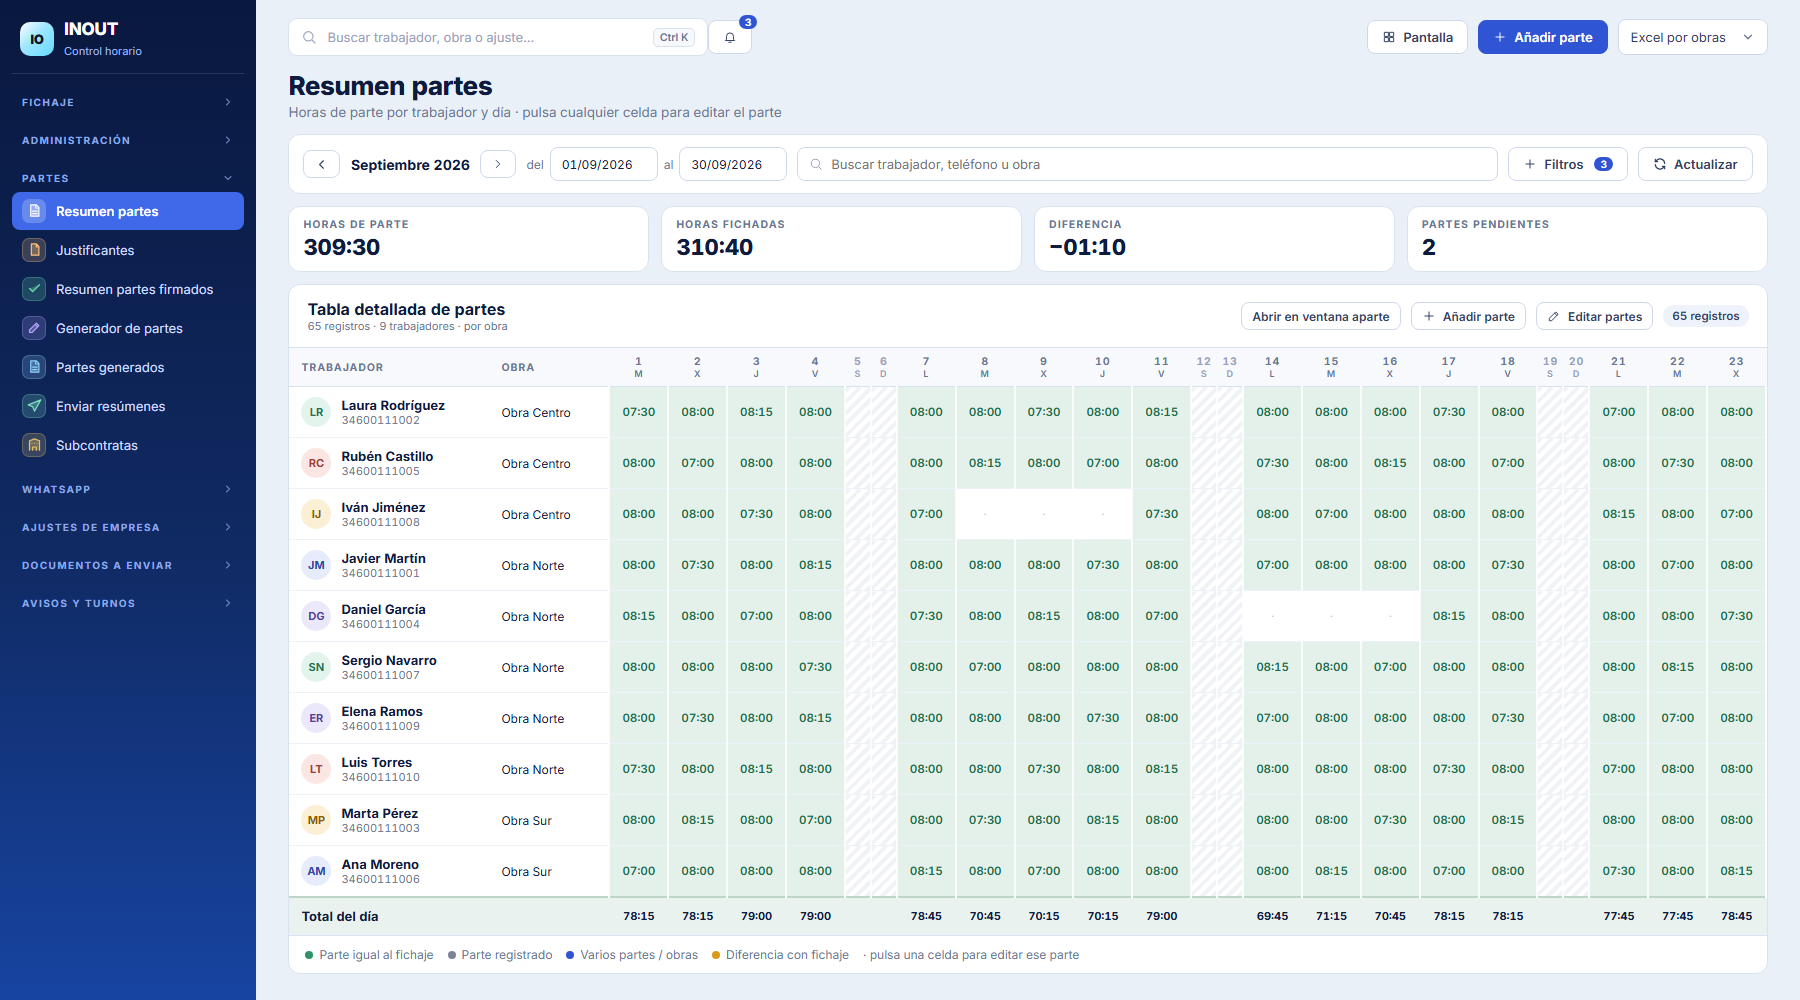Image resolution: width=1800 pixels, height=1000 pixels.
Task: Click Daniel García empty cell on day 15
Action: [1331, 616]
